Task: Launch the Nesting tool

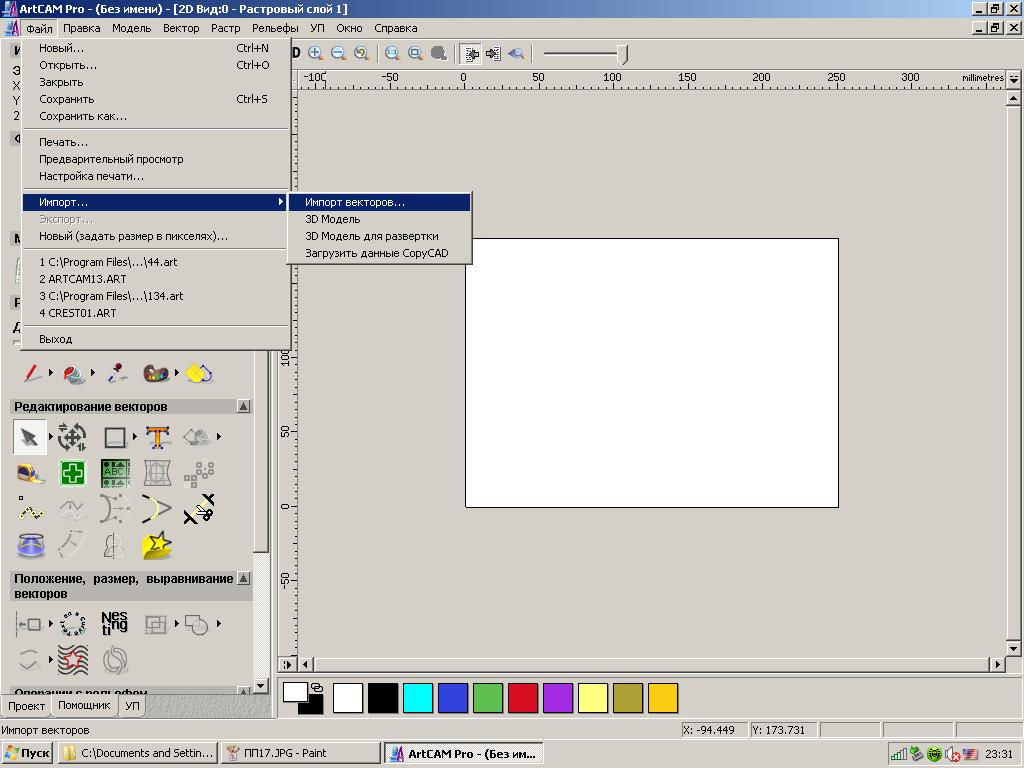Action: [114, 624]
